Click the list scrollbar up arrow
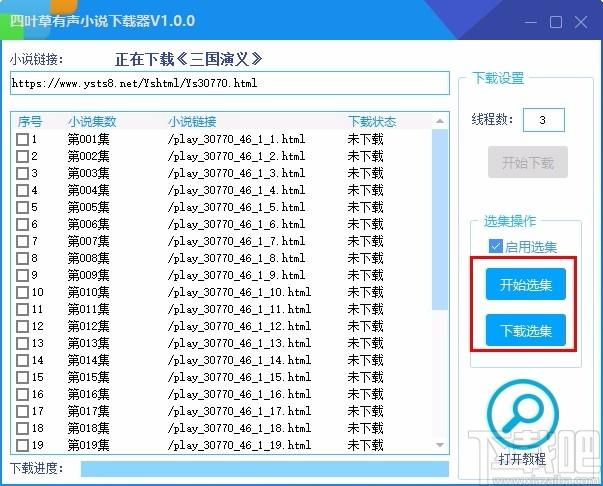 [x=440, y=121]
